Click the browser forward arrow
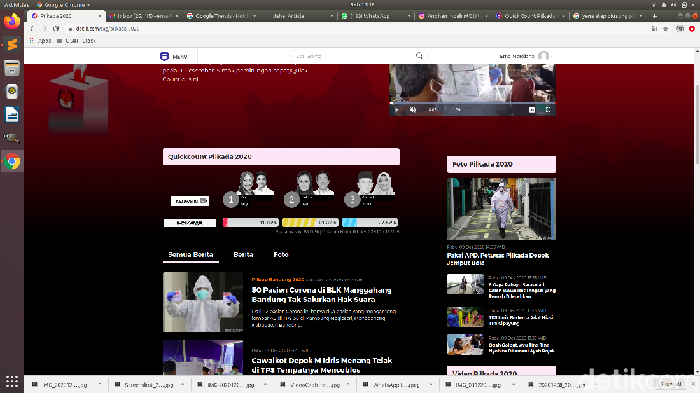This screenshot has height=393, width=700. (x=44, y=29)
